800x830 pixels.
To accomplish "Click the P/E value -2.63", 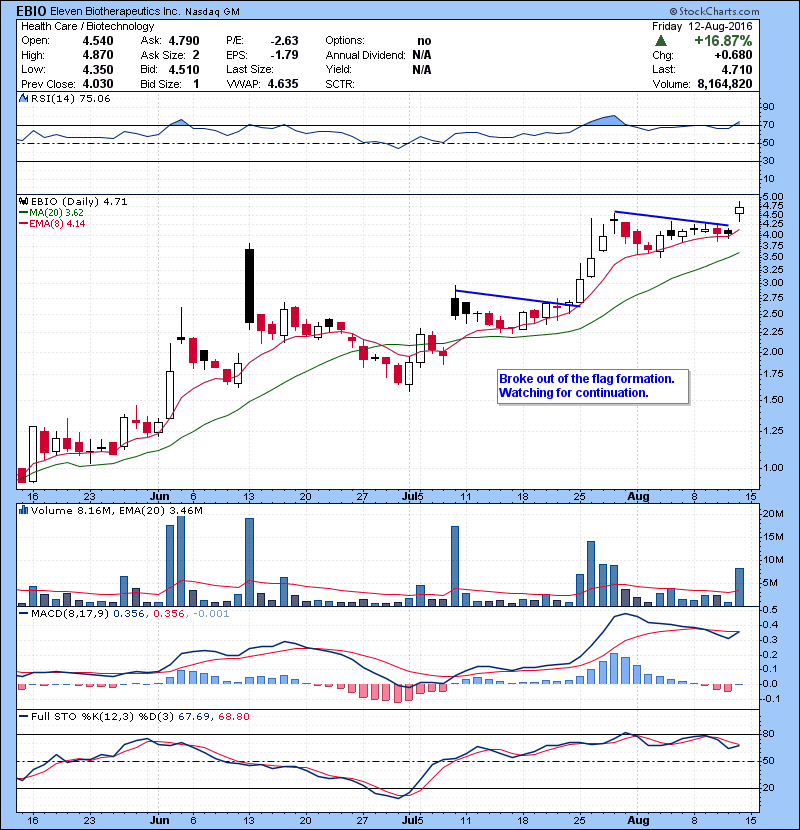I will pyautogui.click(x=285, y=41).
